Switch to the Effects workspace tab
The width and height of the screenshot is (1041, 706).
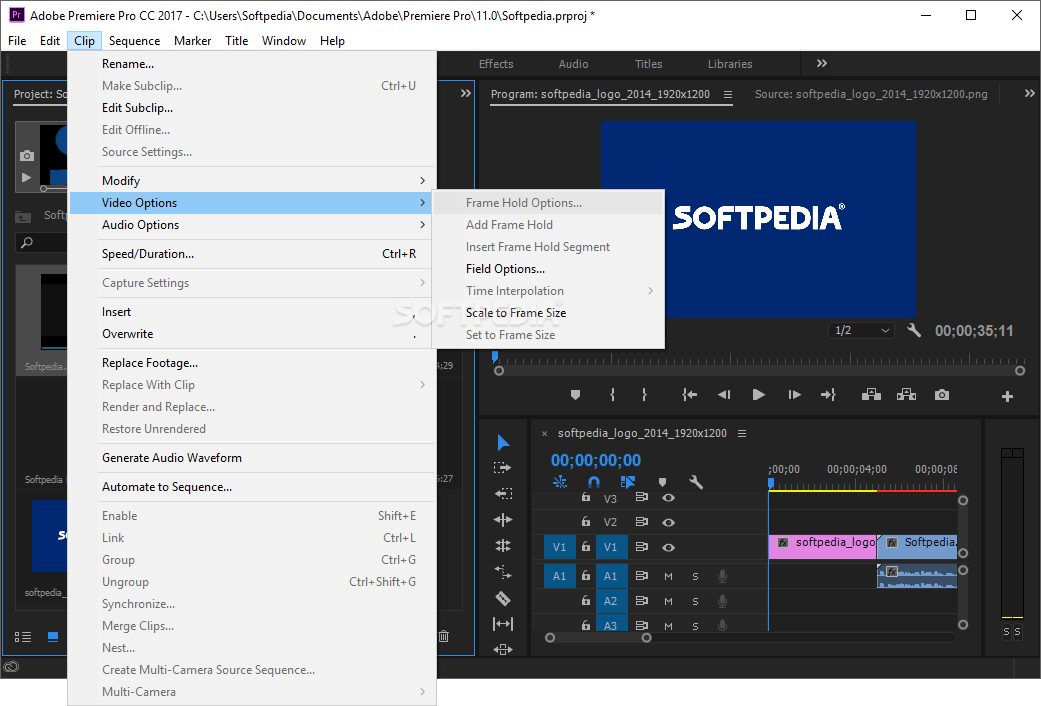496,64
